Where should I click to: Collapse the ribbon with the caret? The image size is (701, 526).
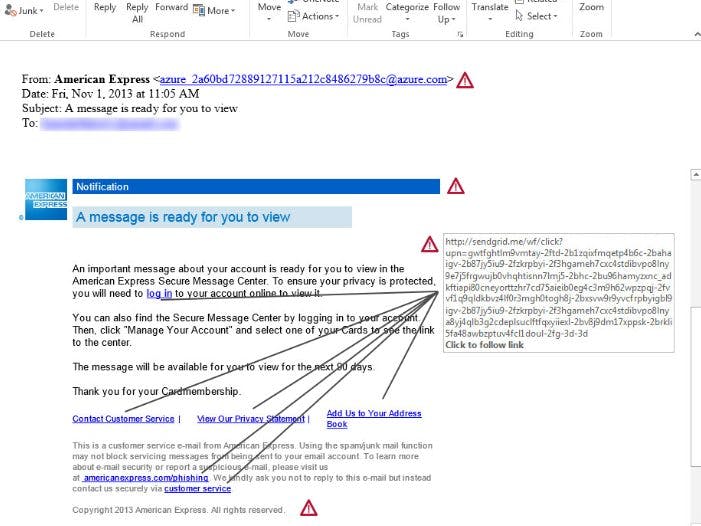697,34
